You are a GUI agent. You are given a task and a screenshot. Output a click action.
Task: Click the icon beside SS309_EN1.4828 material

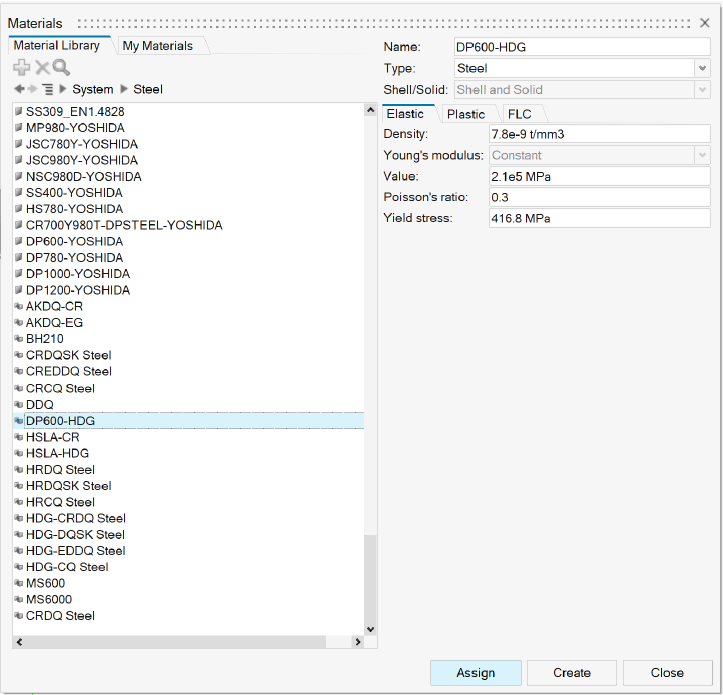click(18, 111)
